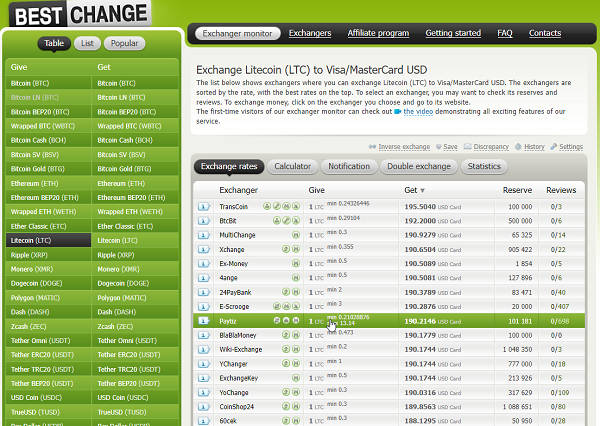Open the Double exchange tab

point(419,166)
